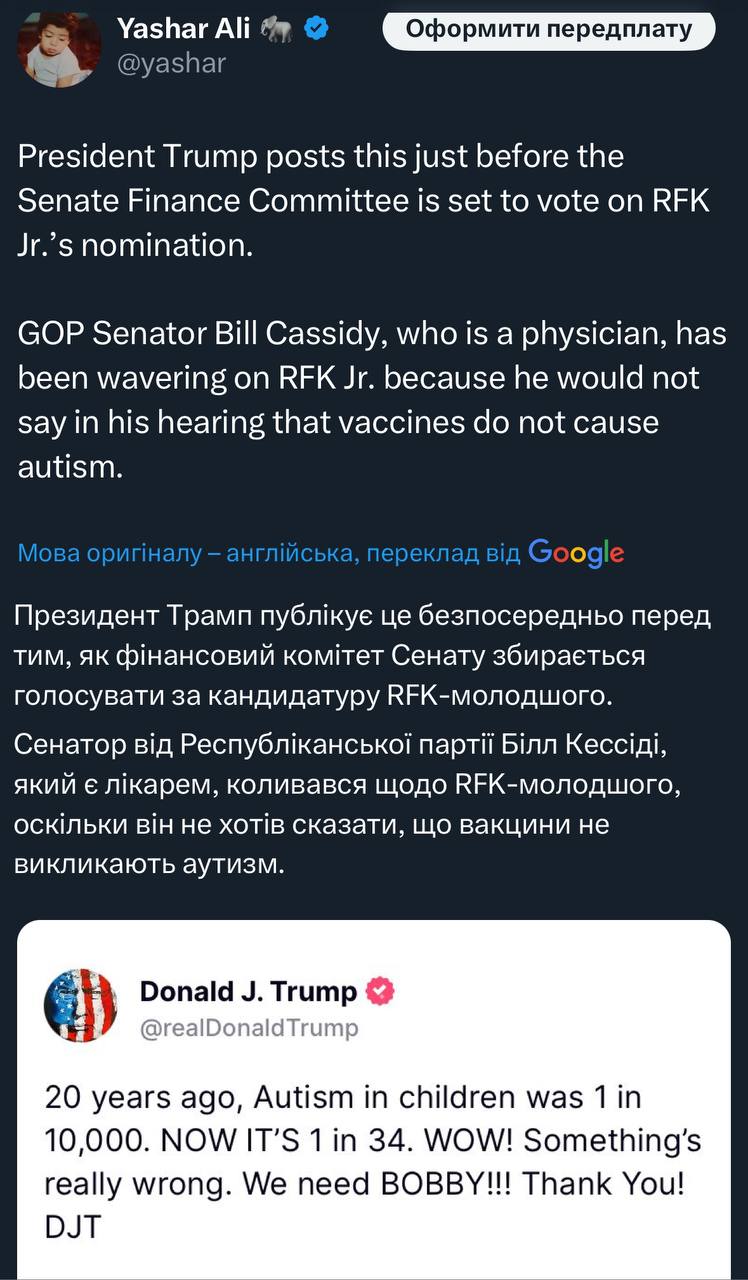This screenshot has height=1280, width=748.
Task: Click the Donald J. Trump name in the quoted post
Action: [248, 991]
